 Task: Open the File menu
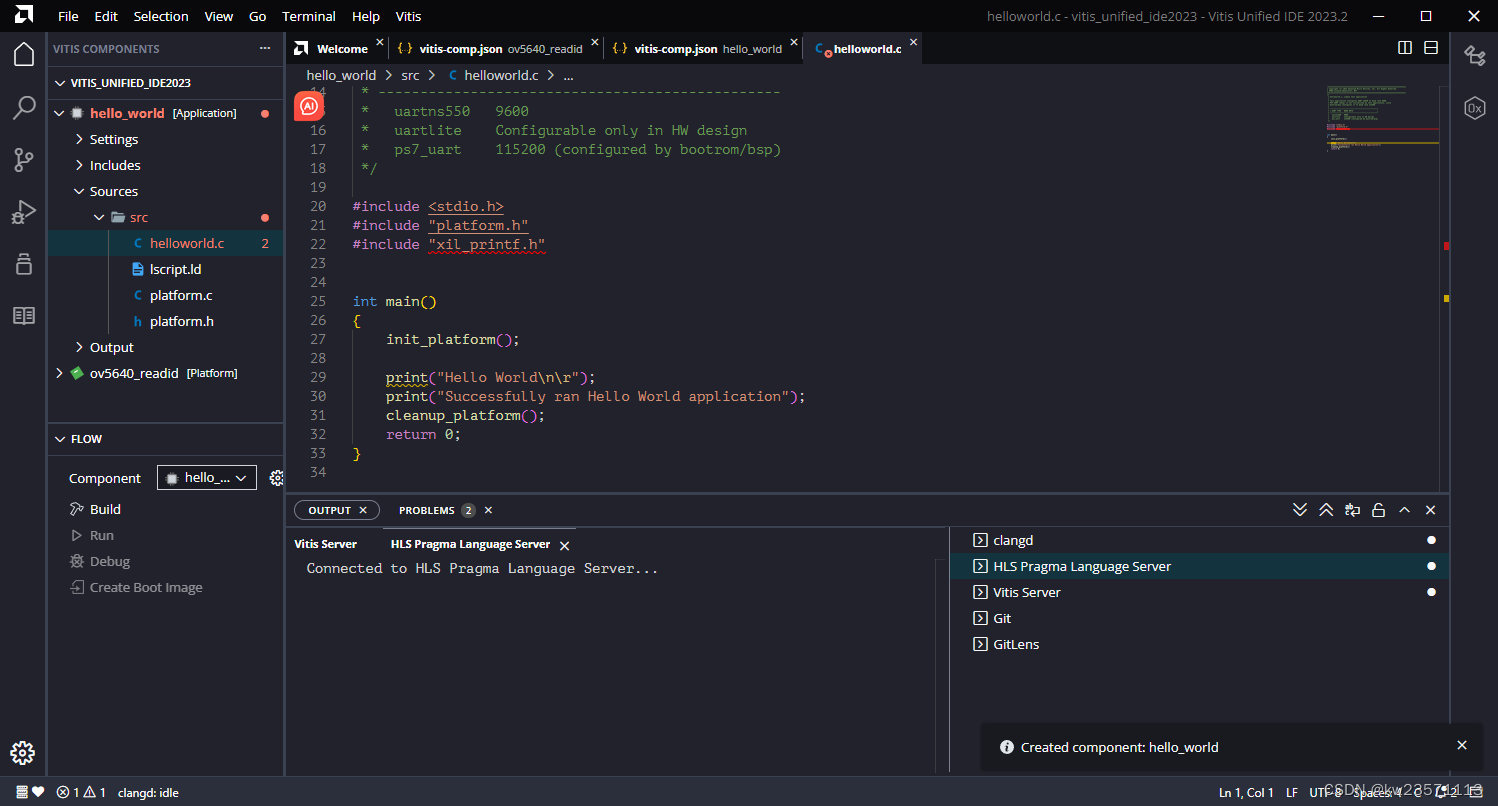coord(68,16)
